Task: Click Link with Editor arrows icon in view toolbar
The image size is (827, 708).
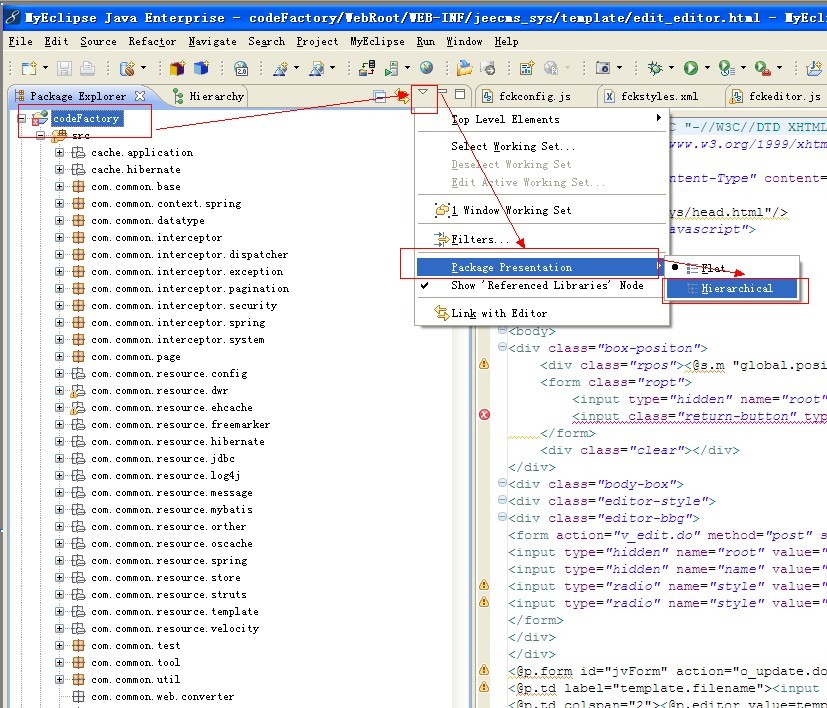Action: point(402,95)
